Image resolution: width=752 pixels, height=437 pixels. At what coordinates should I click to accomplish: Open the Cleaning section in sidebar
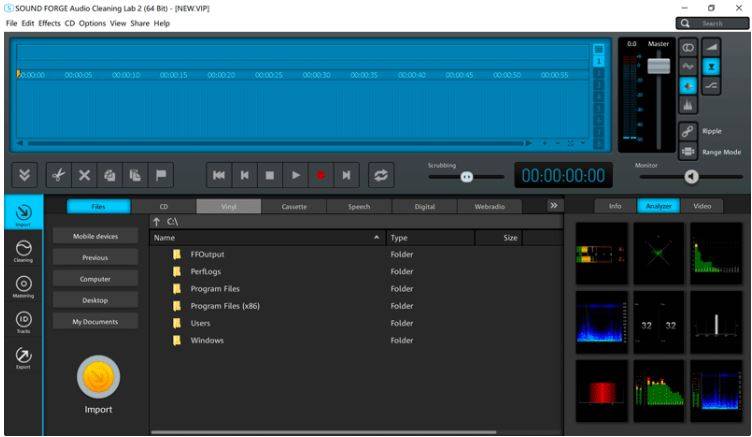pos(24,250)
